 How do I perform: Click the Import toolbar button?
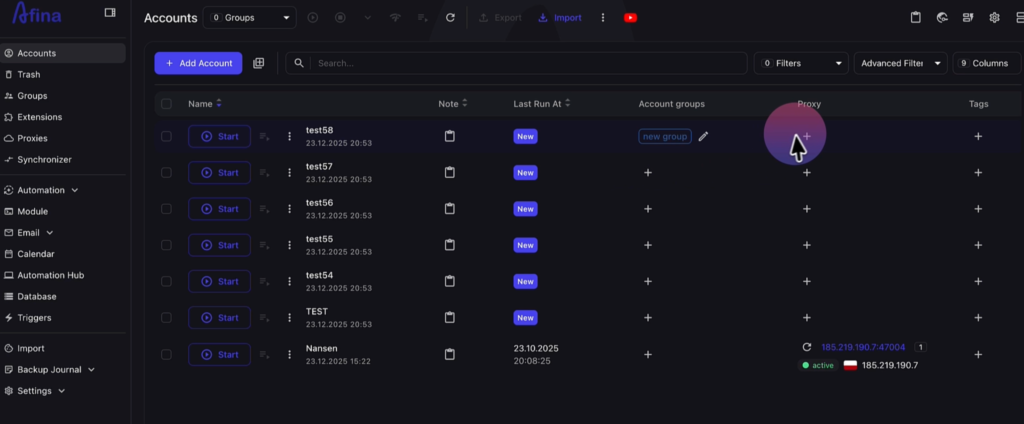[560, 18]
